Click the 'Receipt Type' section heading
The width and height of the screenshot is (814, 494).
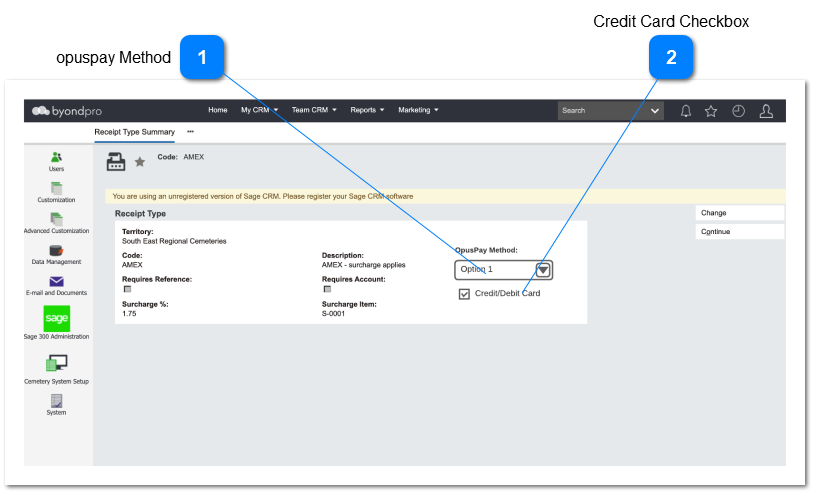140,214
